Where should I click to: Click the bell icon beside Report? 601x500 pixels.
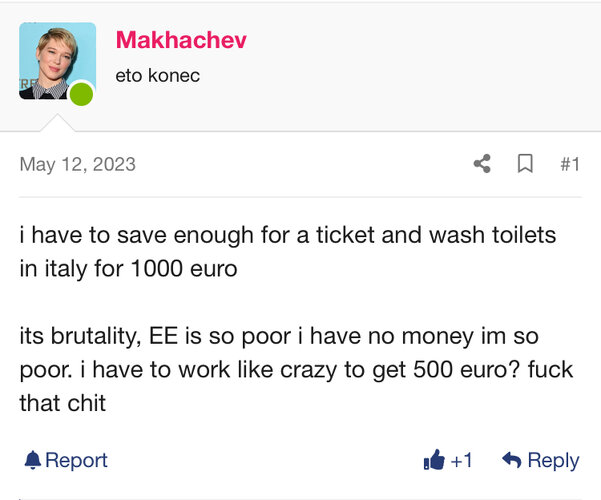[32, 460]
